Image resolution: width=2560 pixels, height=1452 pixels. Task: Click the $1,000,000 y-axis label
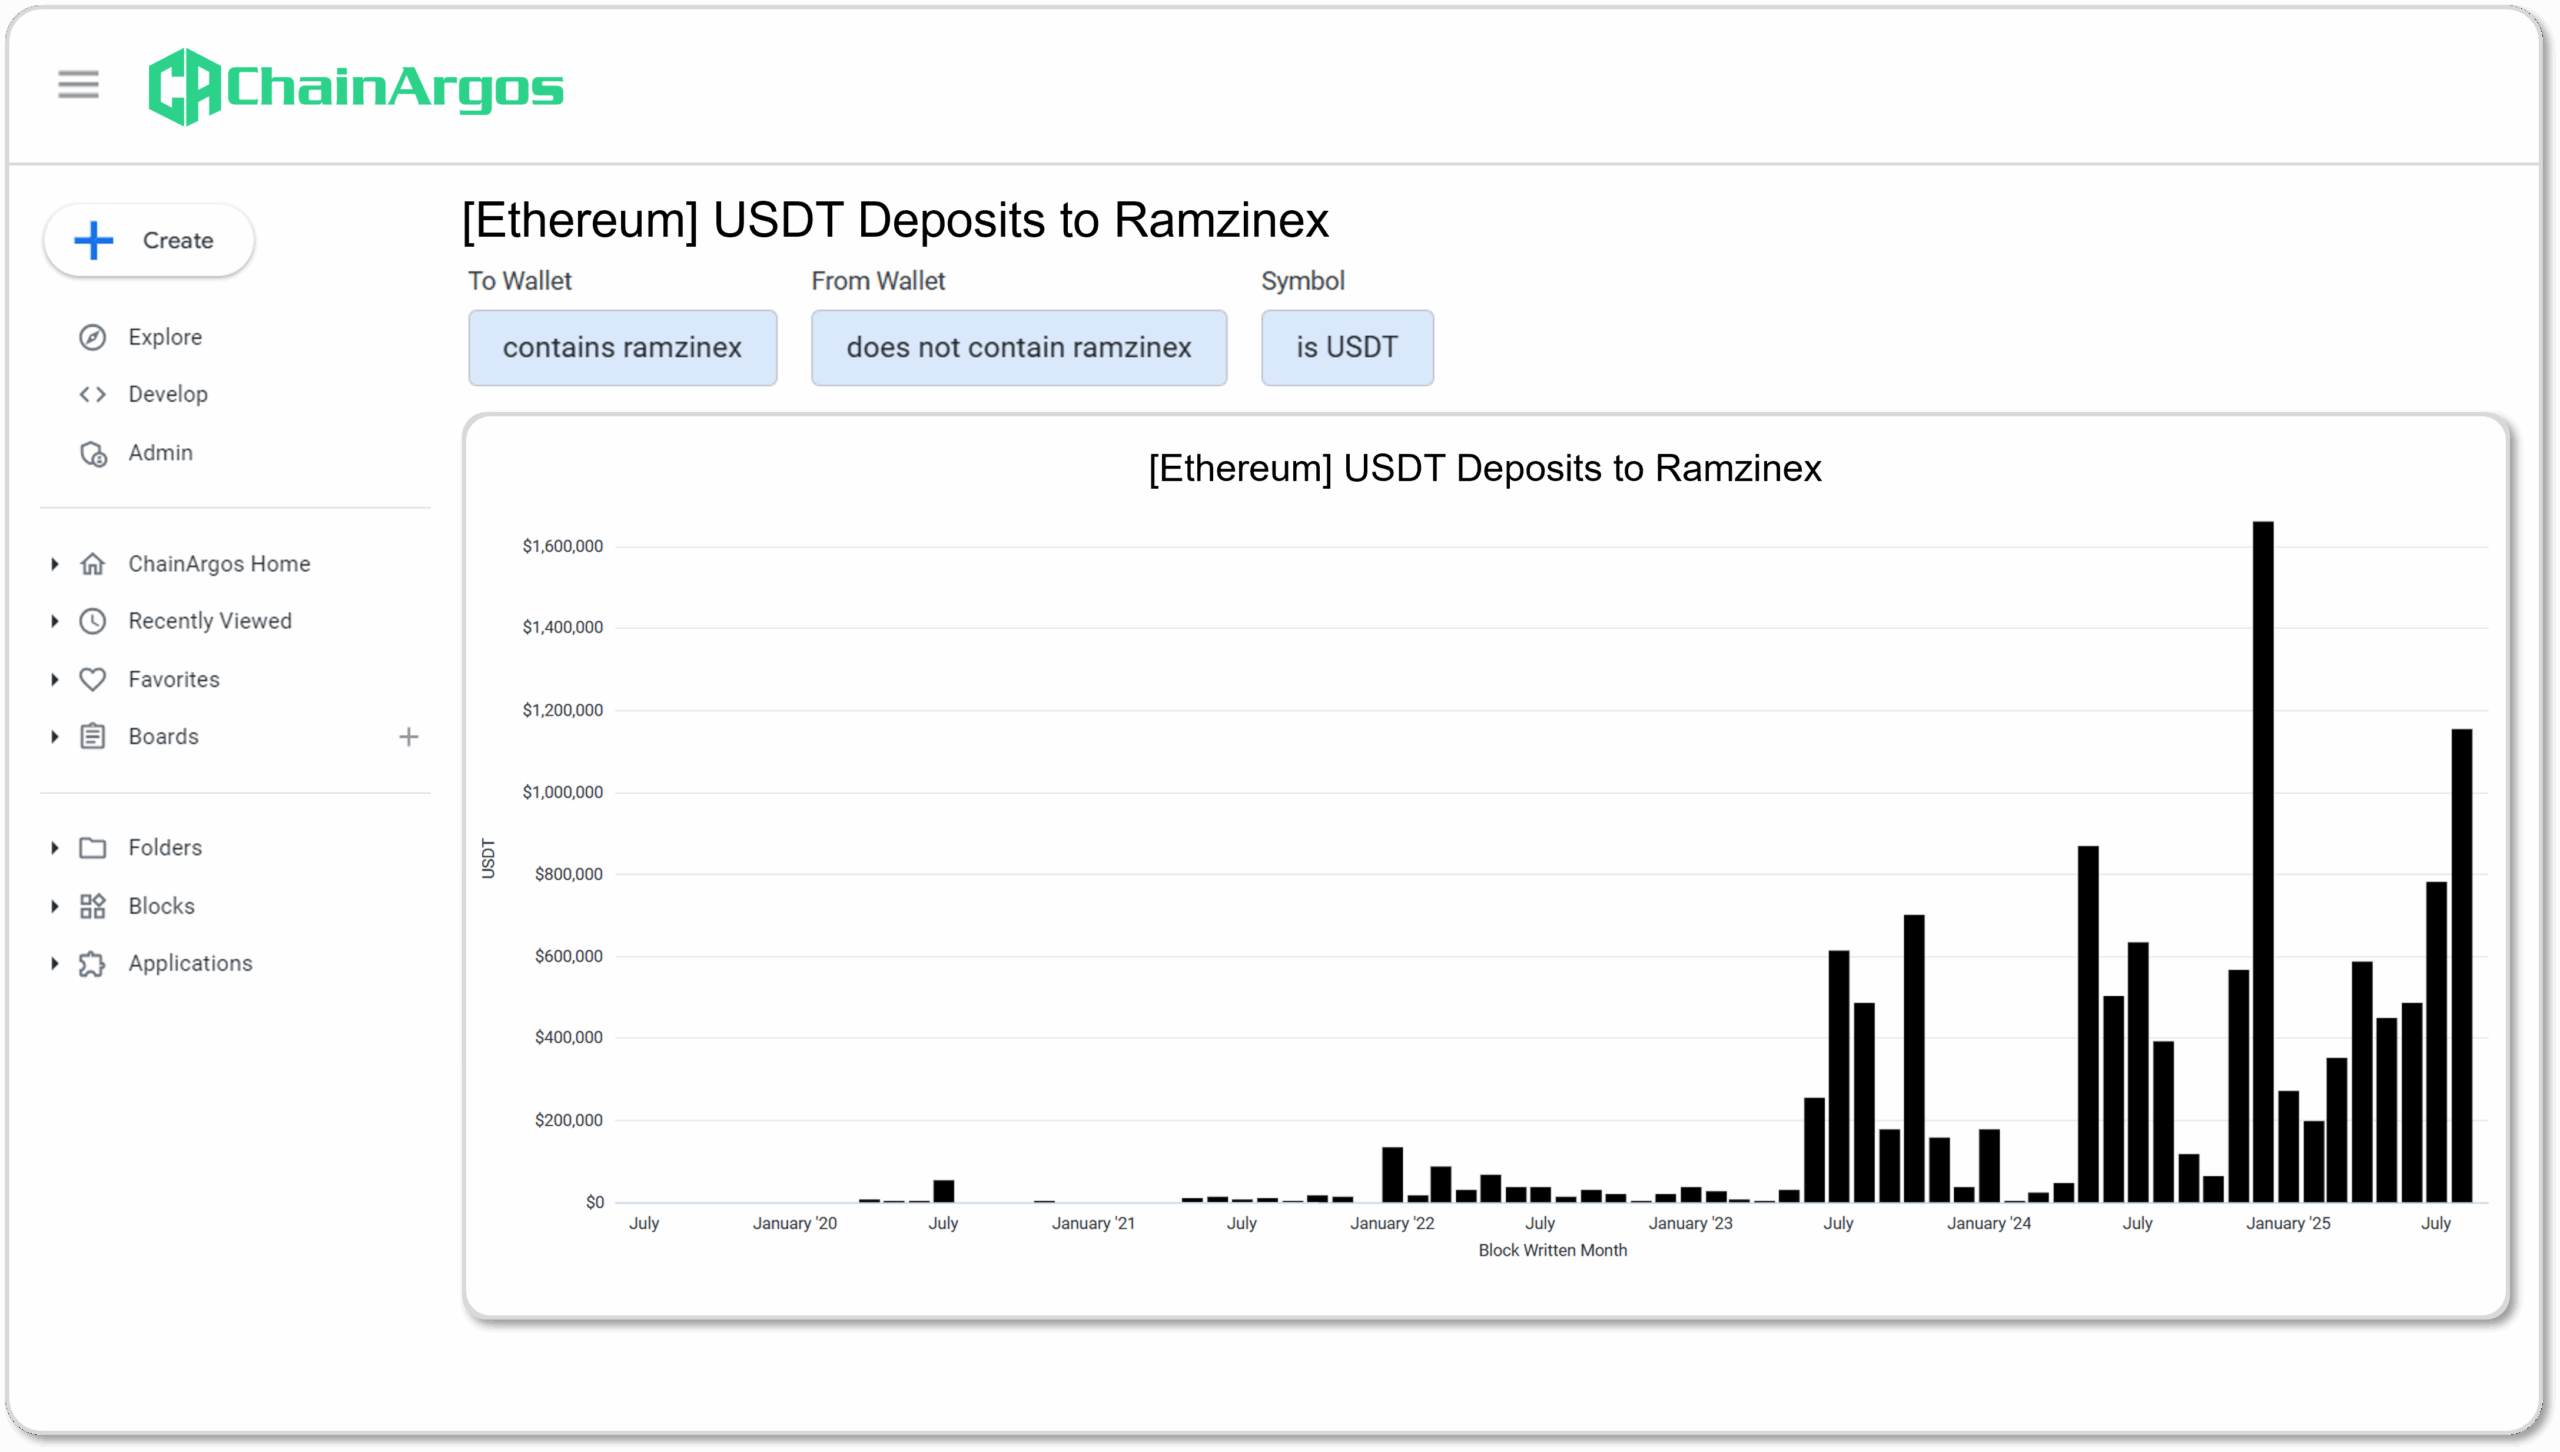(x=563, y=793)
